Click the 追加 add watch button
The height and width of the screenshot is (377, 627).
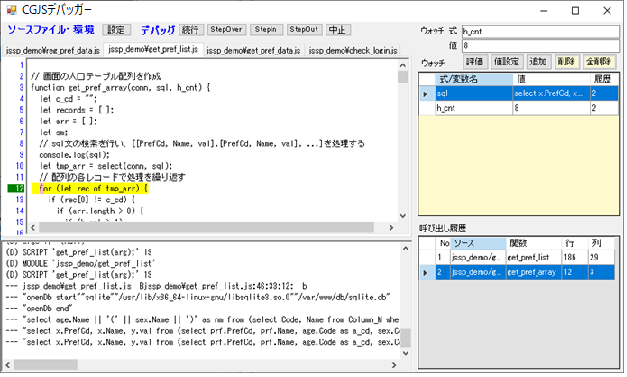[x=538, y=62]
